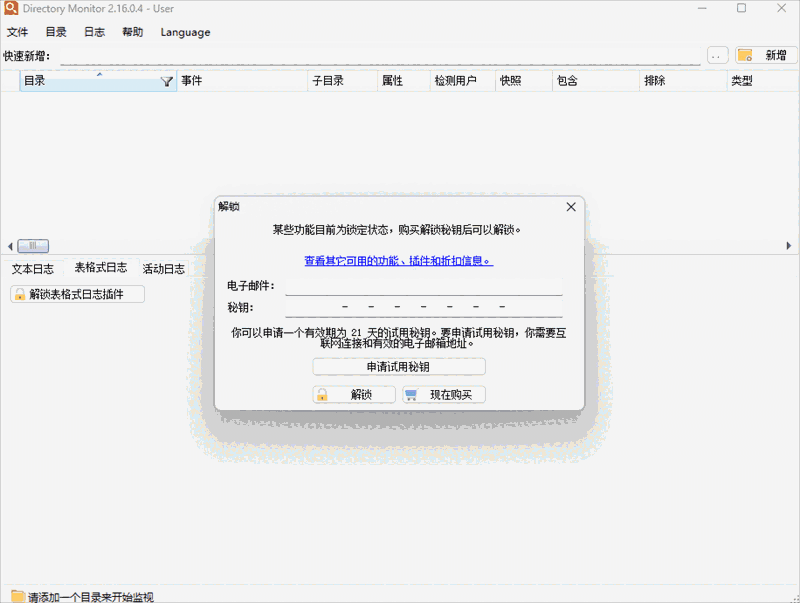Image resolution: width=800 pixels, height=603 pixels.
Task: Open the 文件 menu
Action: 17,32
